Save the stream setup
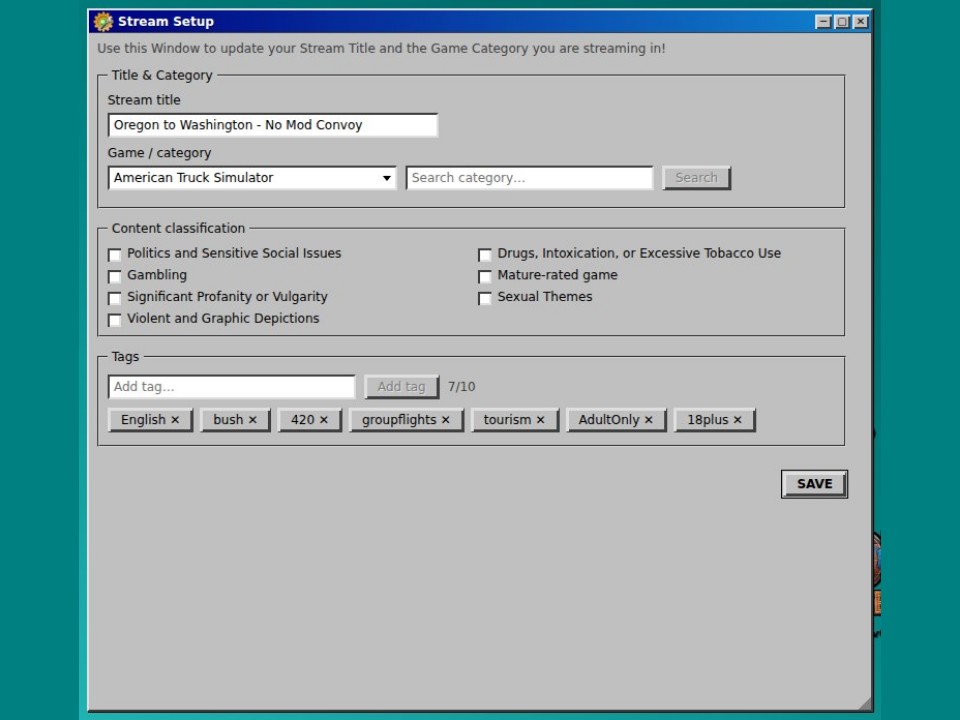Image resolution: width=960 pixels, height=720 pixels. 814,484
